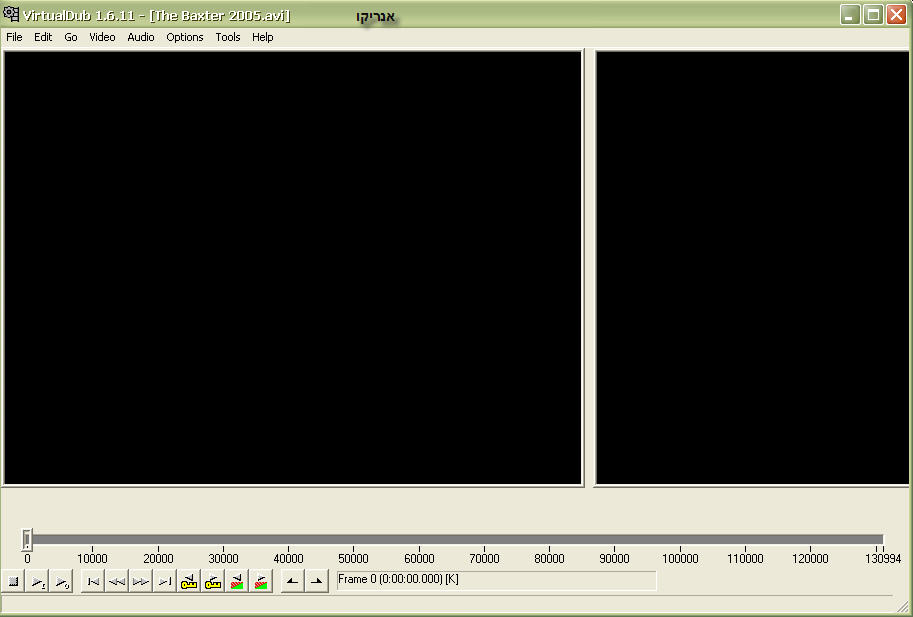Go to the next key frame
913x617 pixels.
click(x=213, y=581)
